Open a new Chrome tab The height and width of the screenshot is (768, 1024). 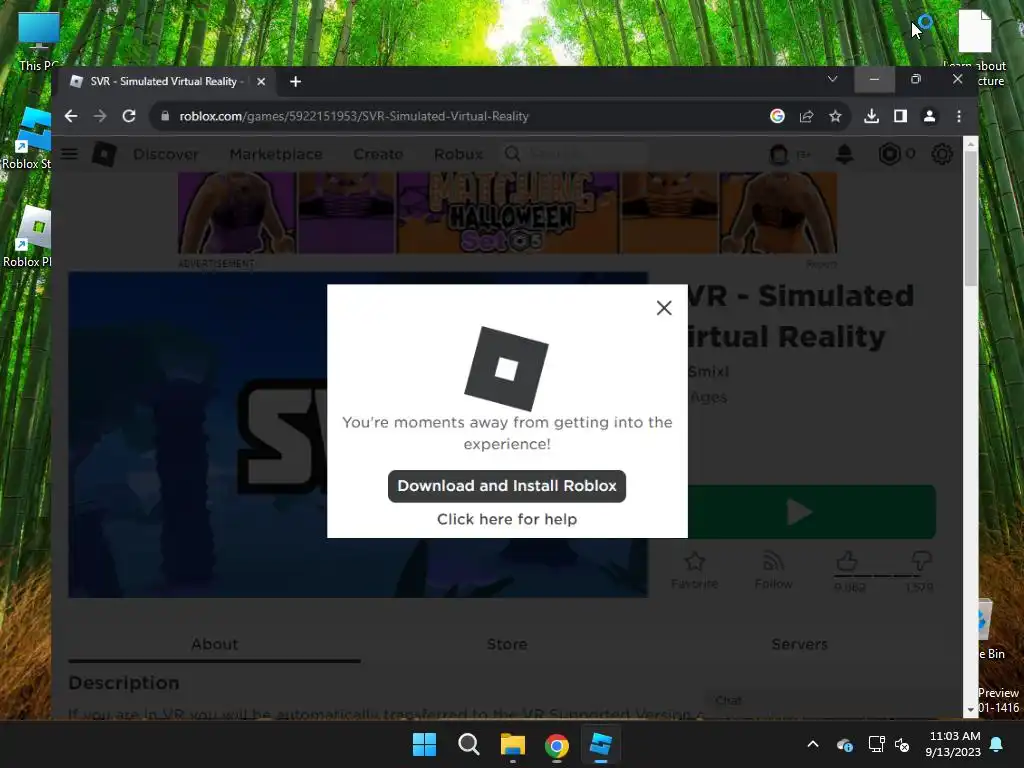[x=295, y=82]
